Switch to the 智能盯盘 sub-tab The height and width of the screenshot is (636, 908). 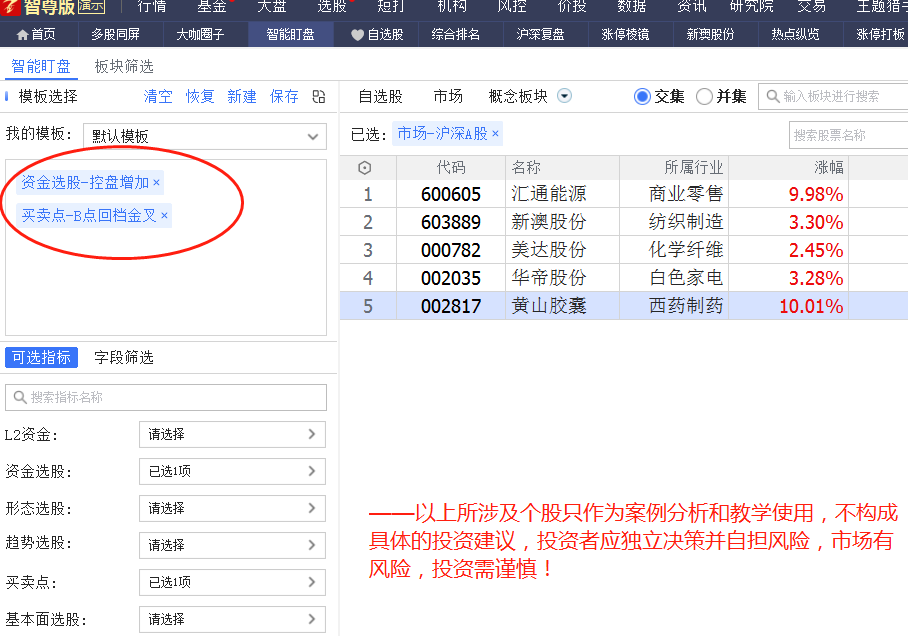click(41, 67)
